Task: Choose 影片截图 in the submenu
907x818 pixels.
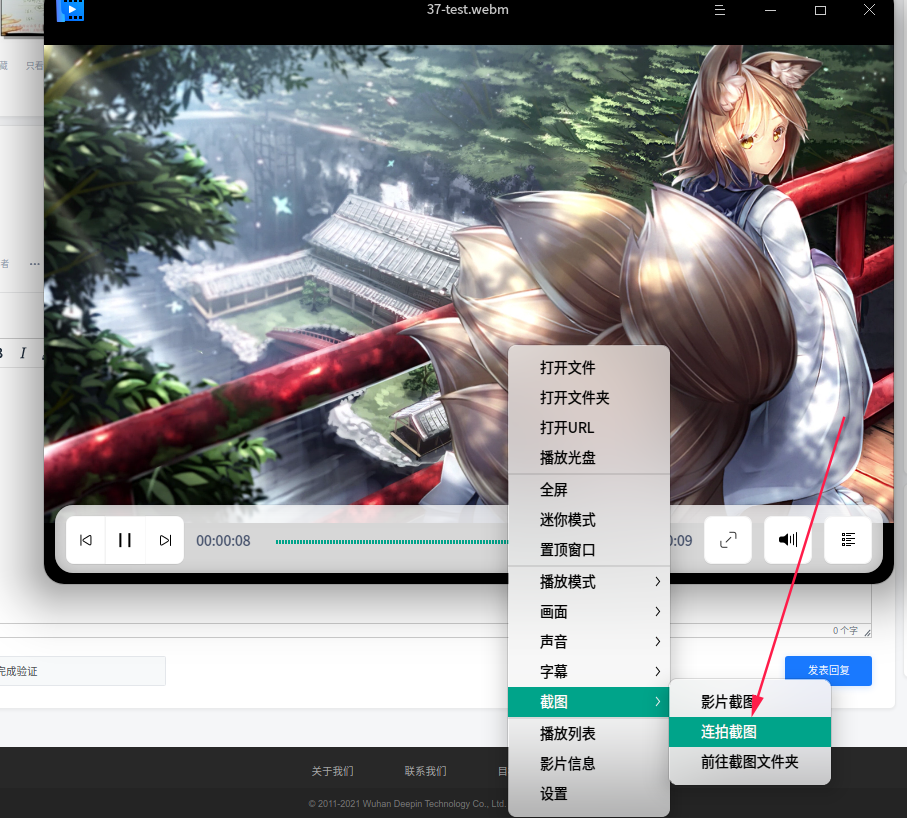Action: coord(750,702)
